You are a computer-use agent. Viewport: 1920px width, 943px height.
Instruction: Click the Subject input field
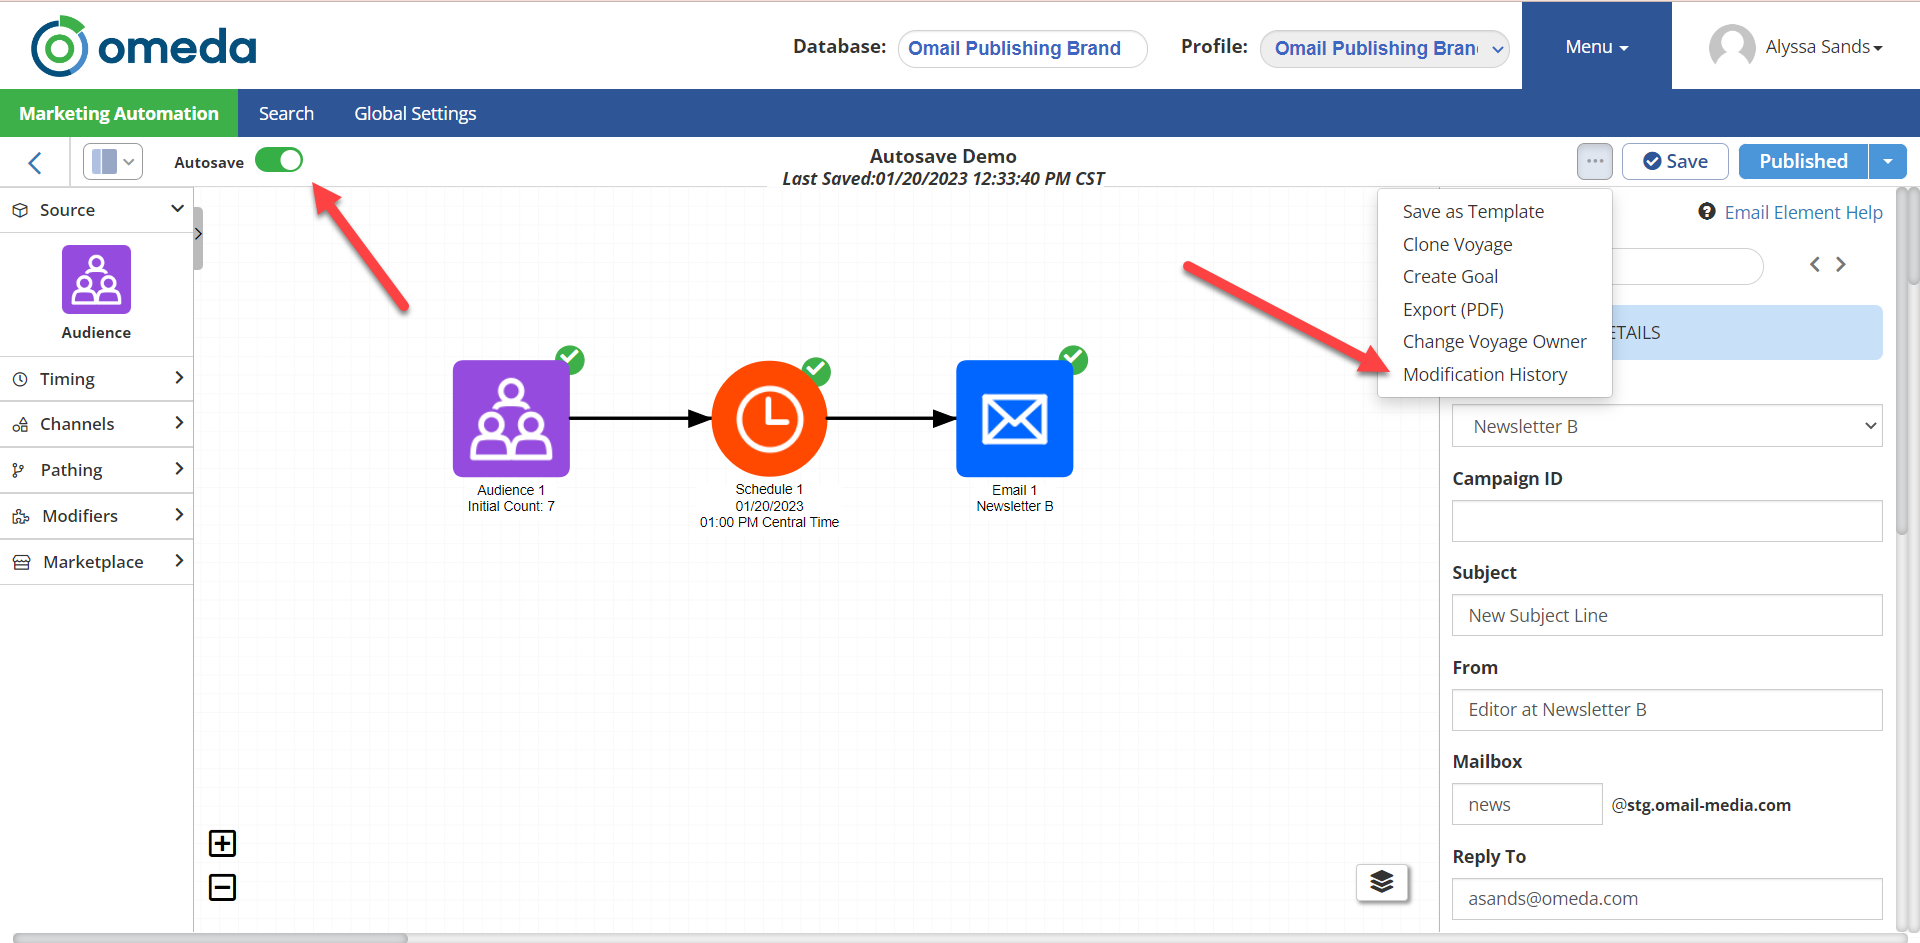1667,615
